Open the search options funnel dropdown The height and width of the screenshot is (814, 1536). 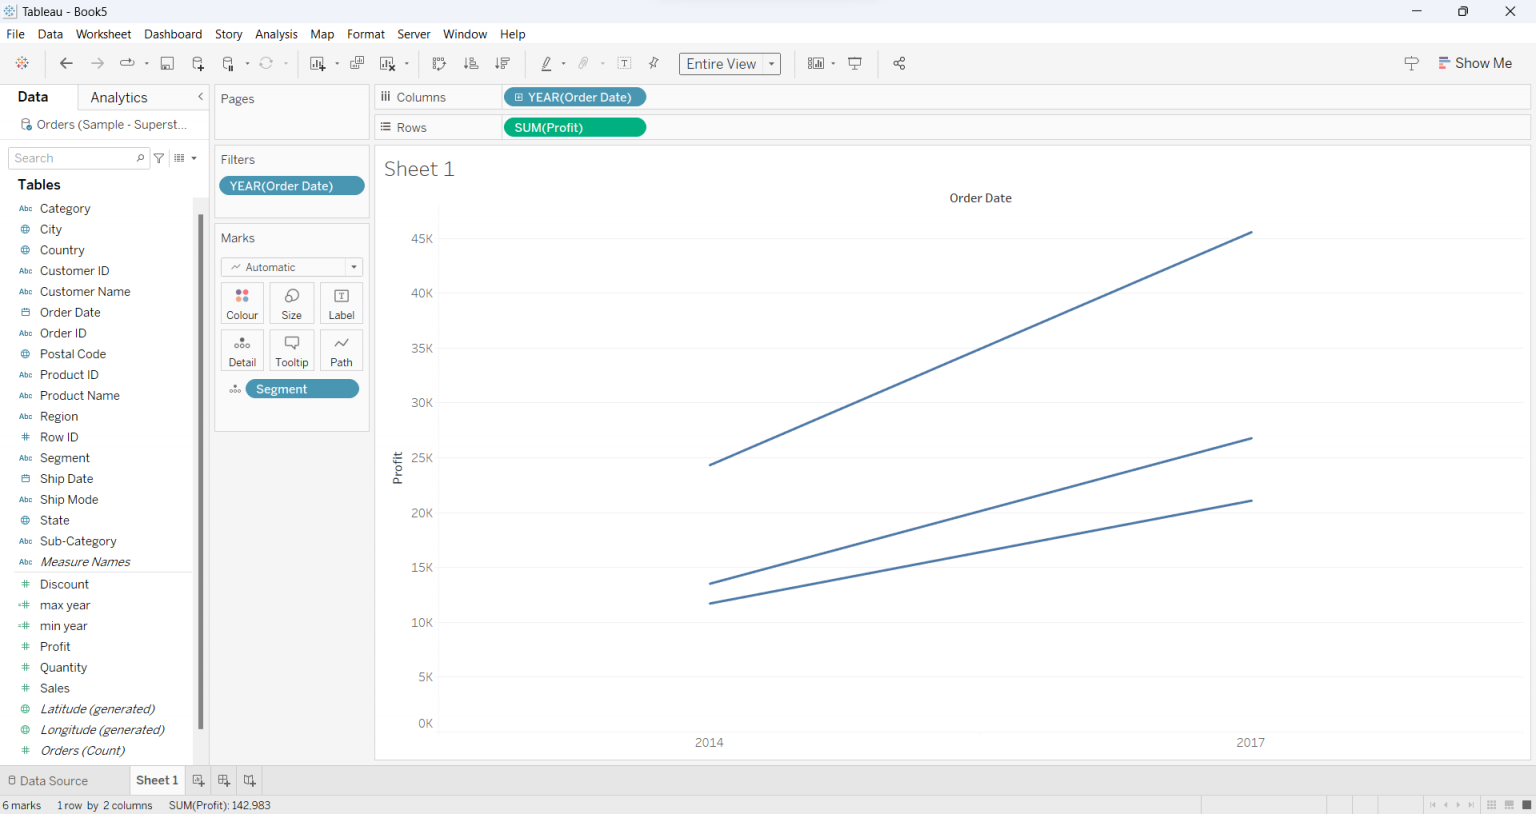158,158
